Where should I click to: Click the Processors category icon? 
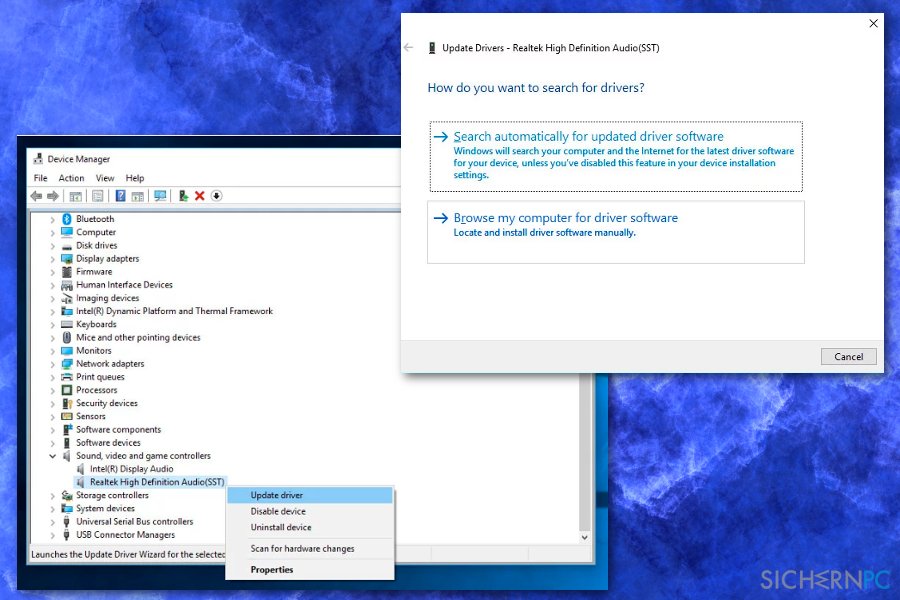(67, 390)
